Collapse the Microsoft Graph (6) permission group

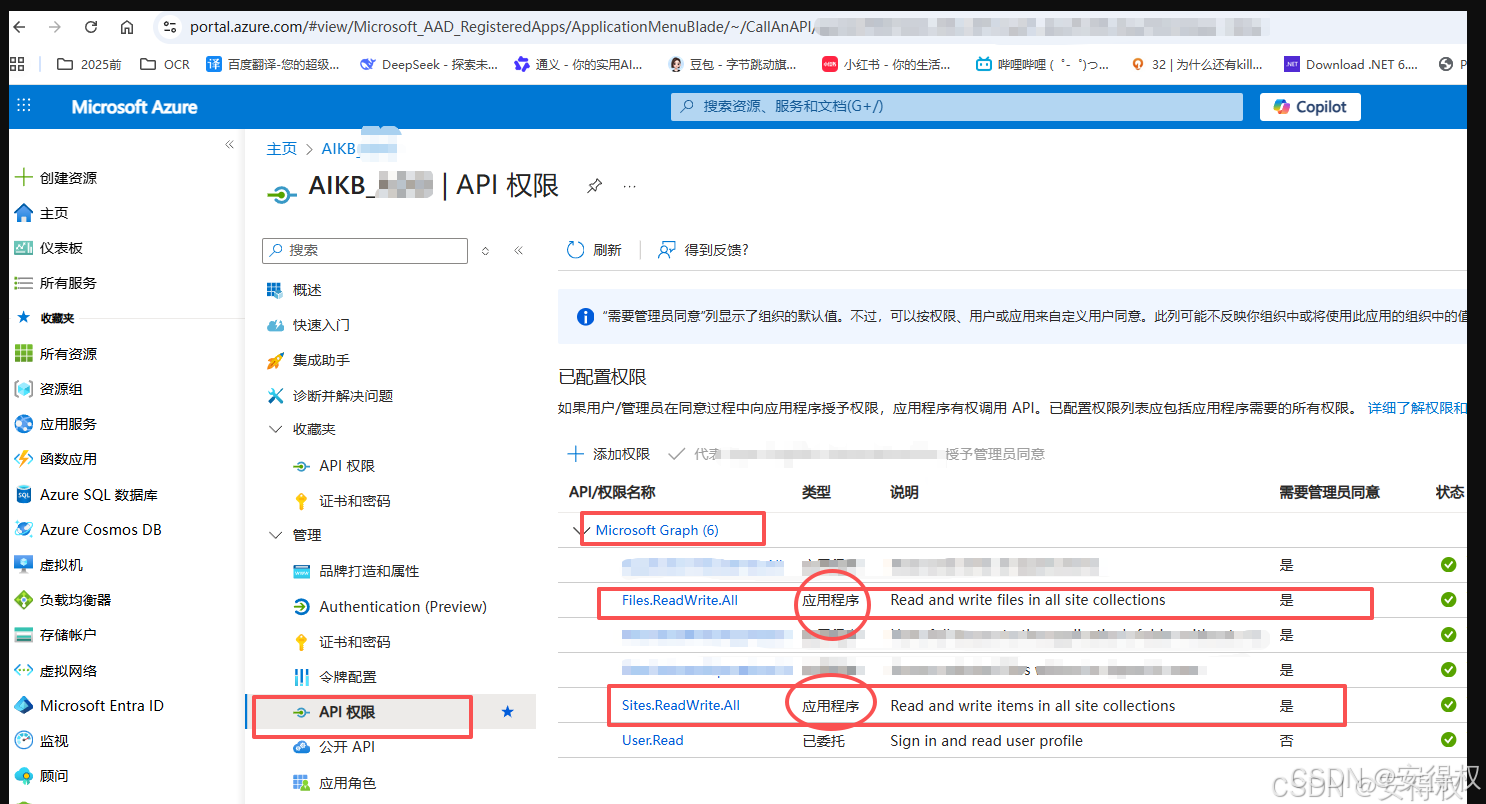click(582, 530)
